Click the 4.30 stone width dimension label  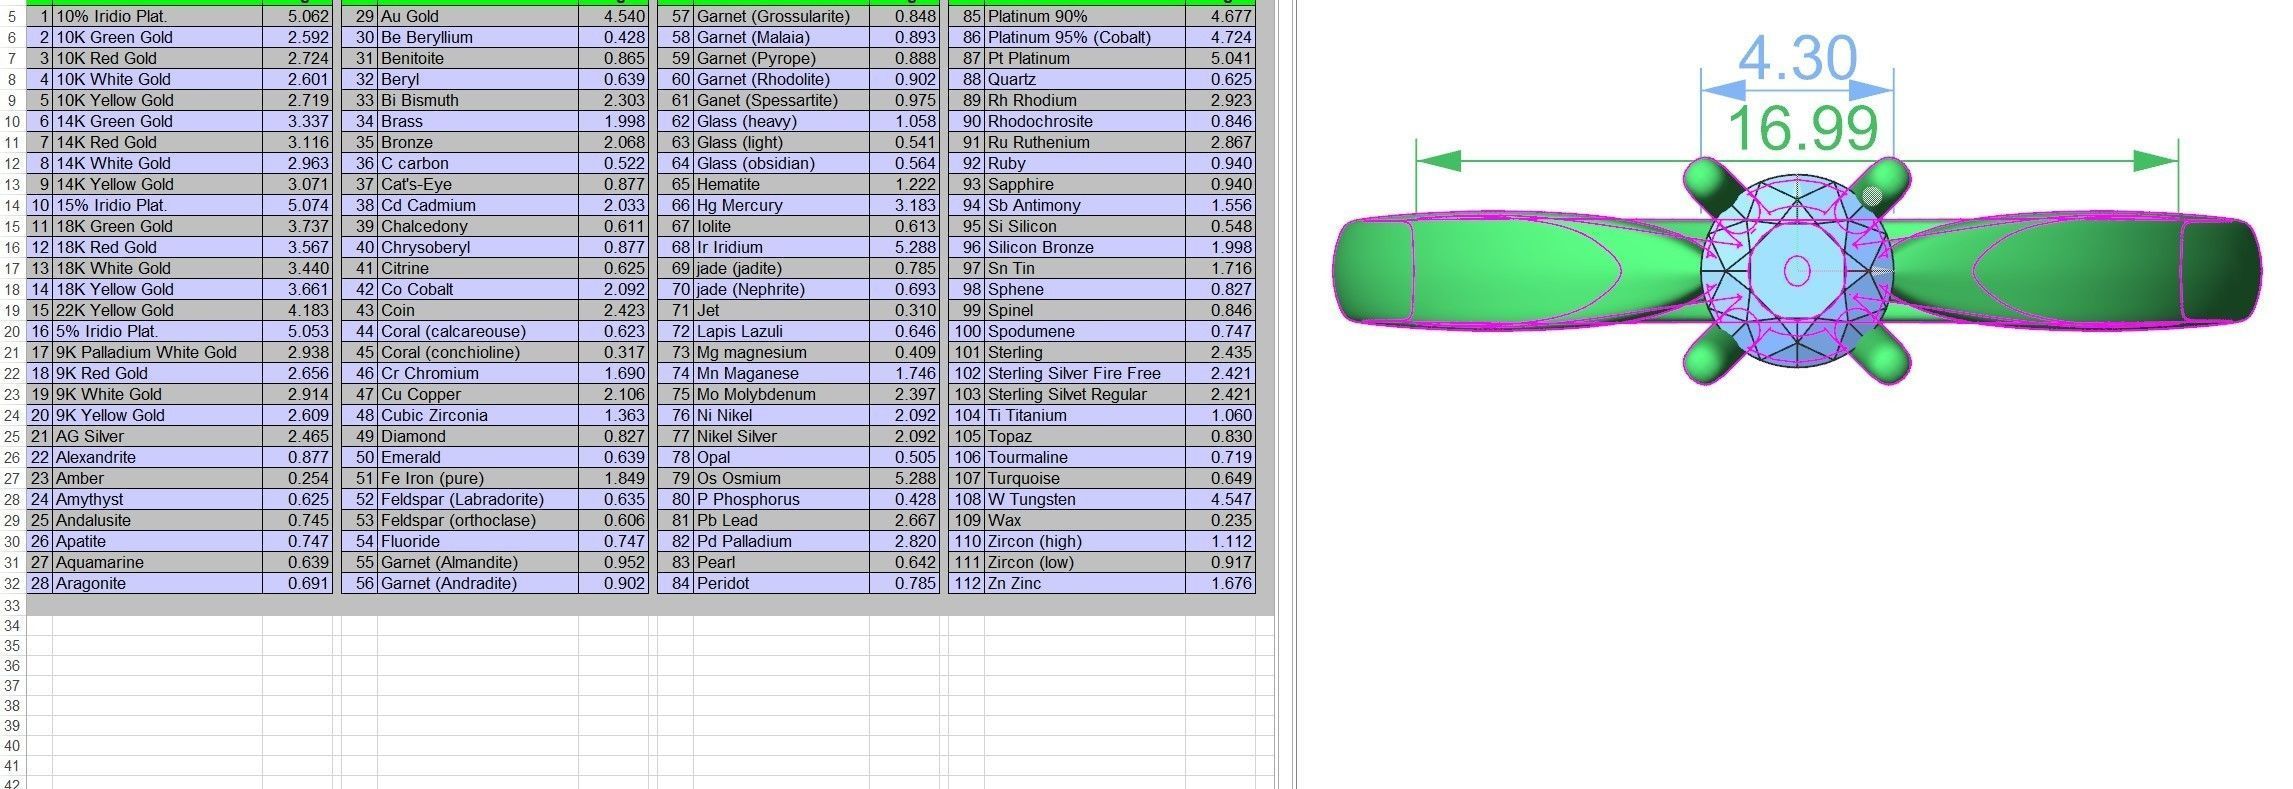click(1797, 58)
